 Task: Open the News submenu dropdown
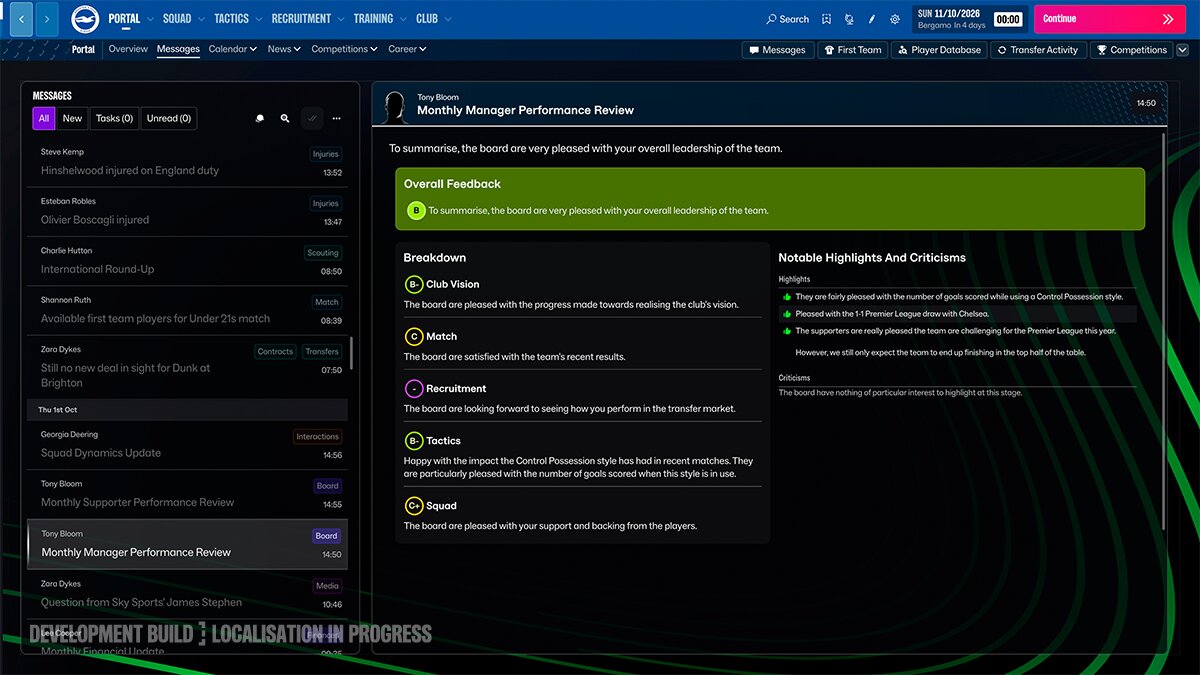(x=284, y=49)
